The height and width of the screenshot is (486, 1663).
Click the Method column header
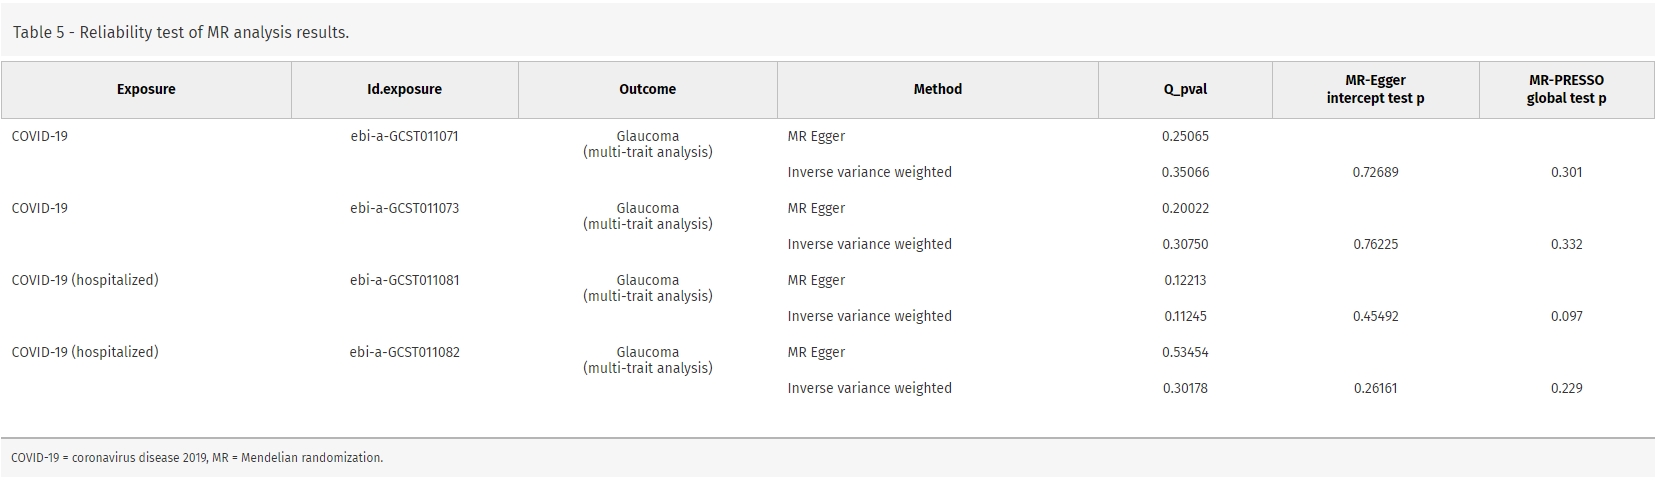point(937,89)
